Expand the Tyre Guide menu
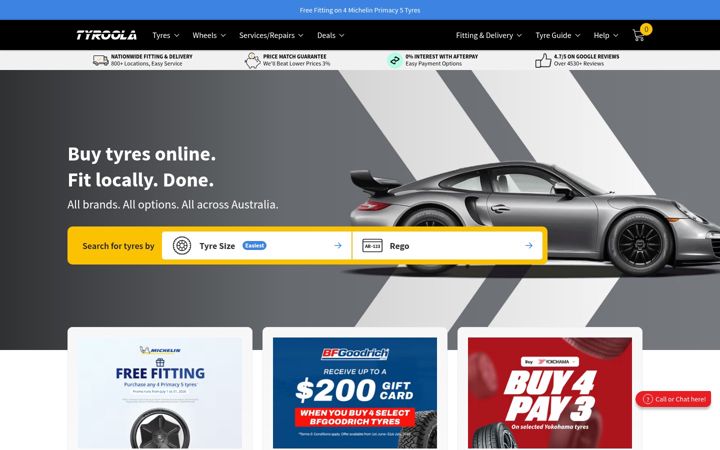The width and height of the screenshot is (720, 450). [558, 35]
